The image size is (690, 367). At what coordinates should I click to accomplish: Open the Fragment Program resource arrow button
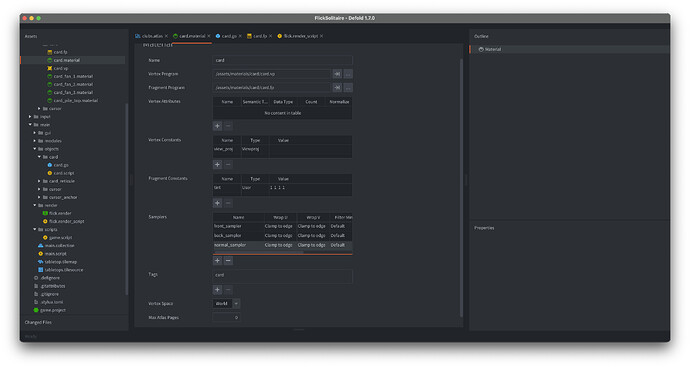[x=337, y=88]
